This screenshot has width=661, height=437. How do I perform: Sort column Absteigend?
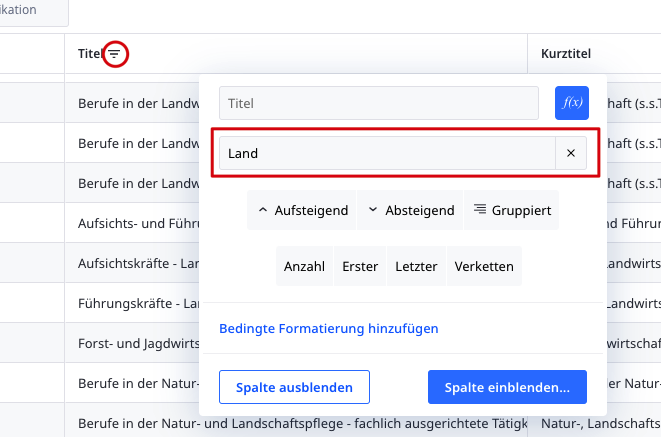[411, 210]
